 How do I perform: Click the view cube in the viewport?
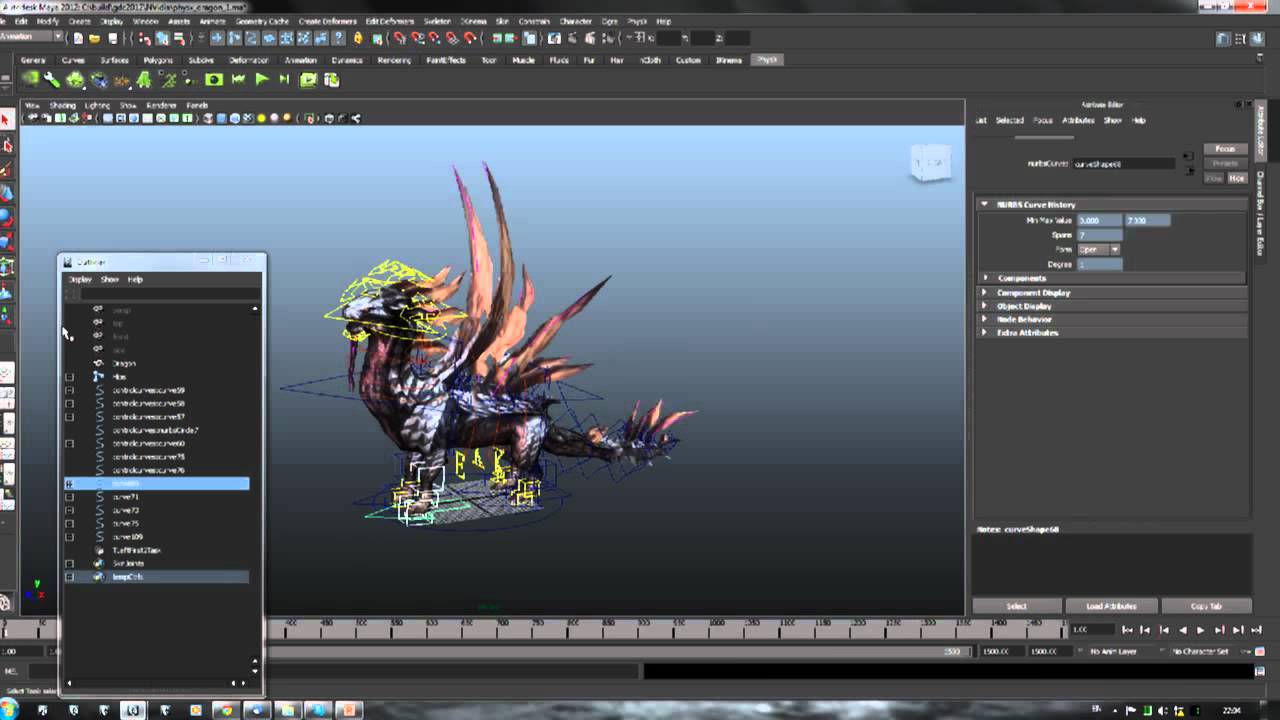click(x=930, y=164)
